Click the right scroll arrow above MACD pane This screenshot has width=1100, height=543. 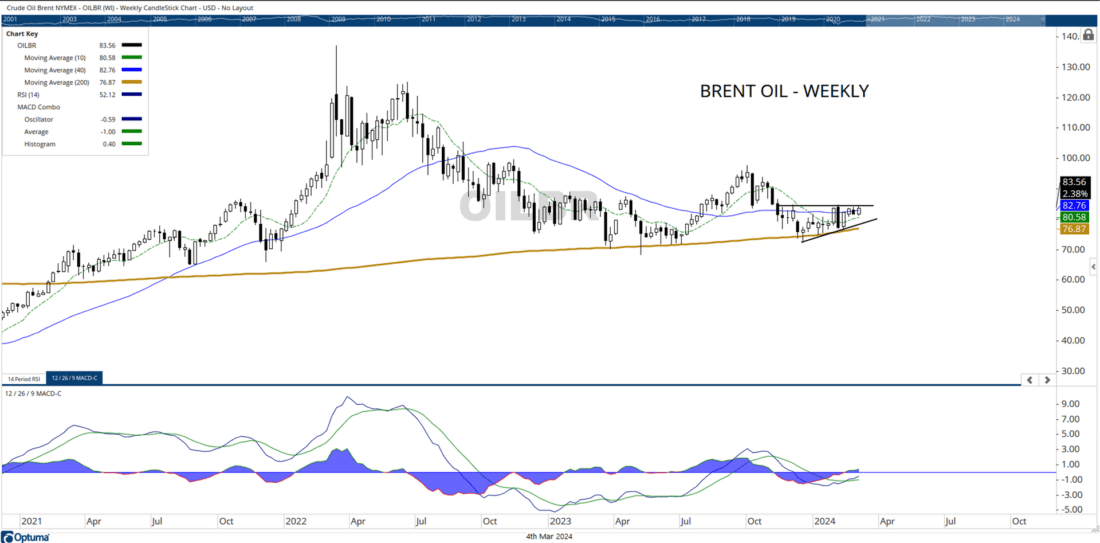1047,380
